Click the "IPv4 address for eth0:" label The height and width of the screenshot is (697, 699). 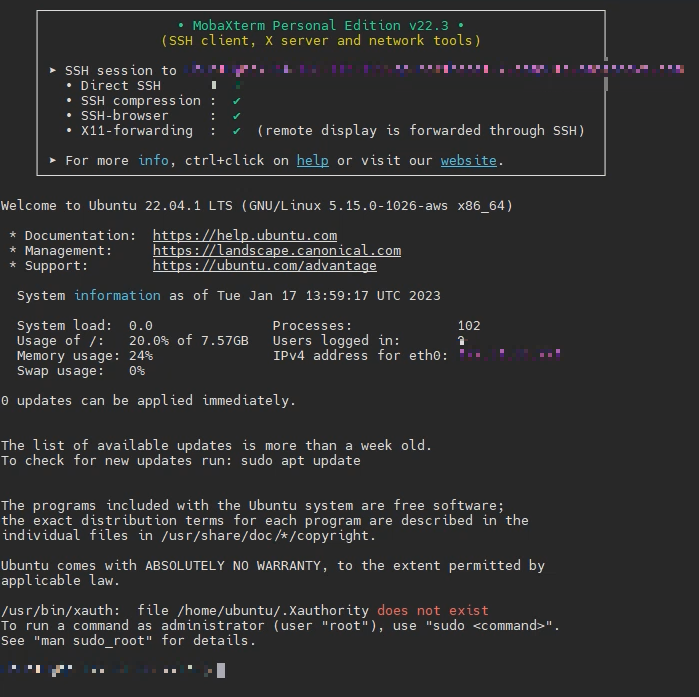(x=360, y=356)
